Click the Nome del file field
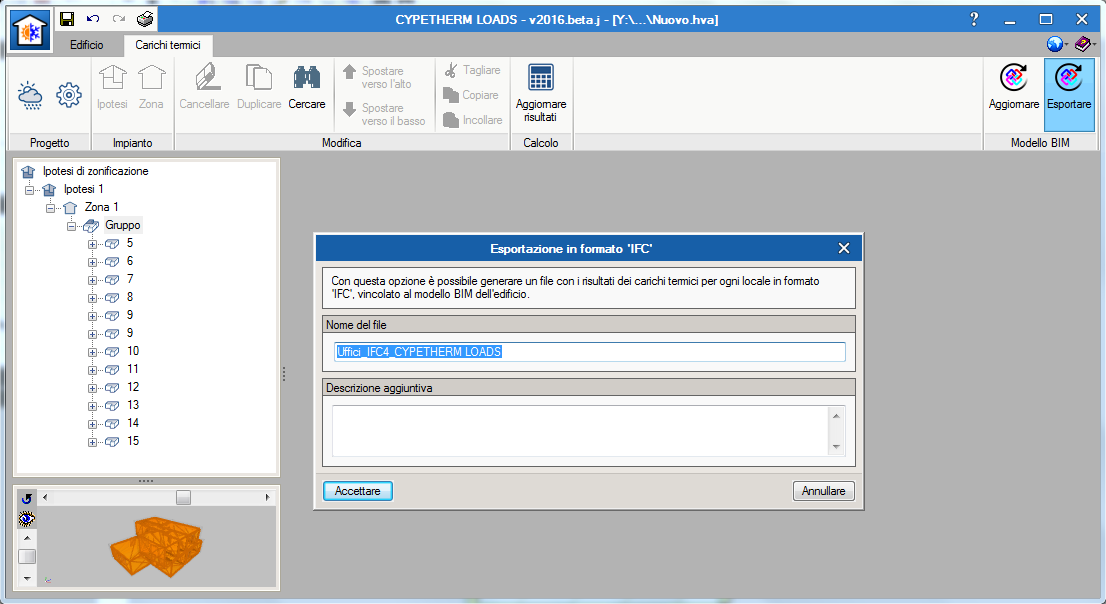The height and width of the screenshot is (604, 1106). coord(590,352)
